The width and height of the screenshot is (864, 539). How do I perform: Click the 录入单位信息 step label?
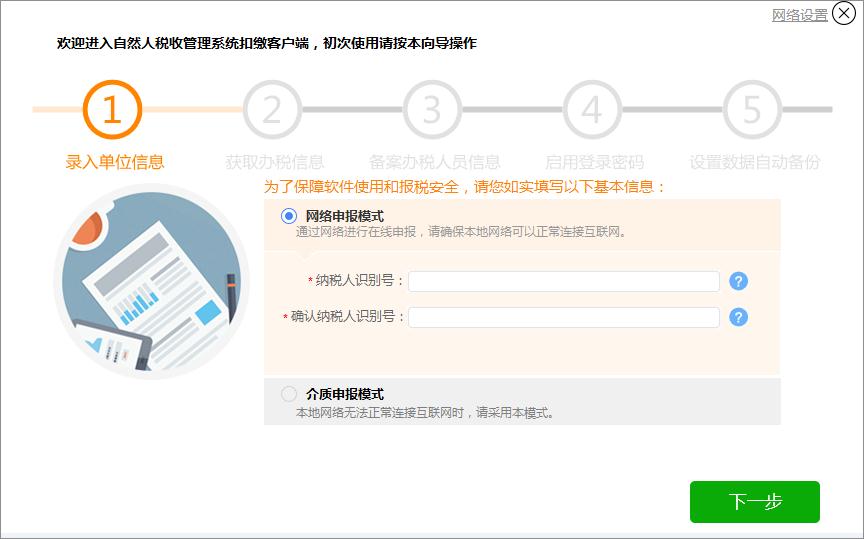coord(115,162)
